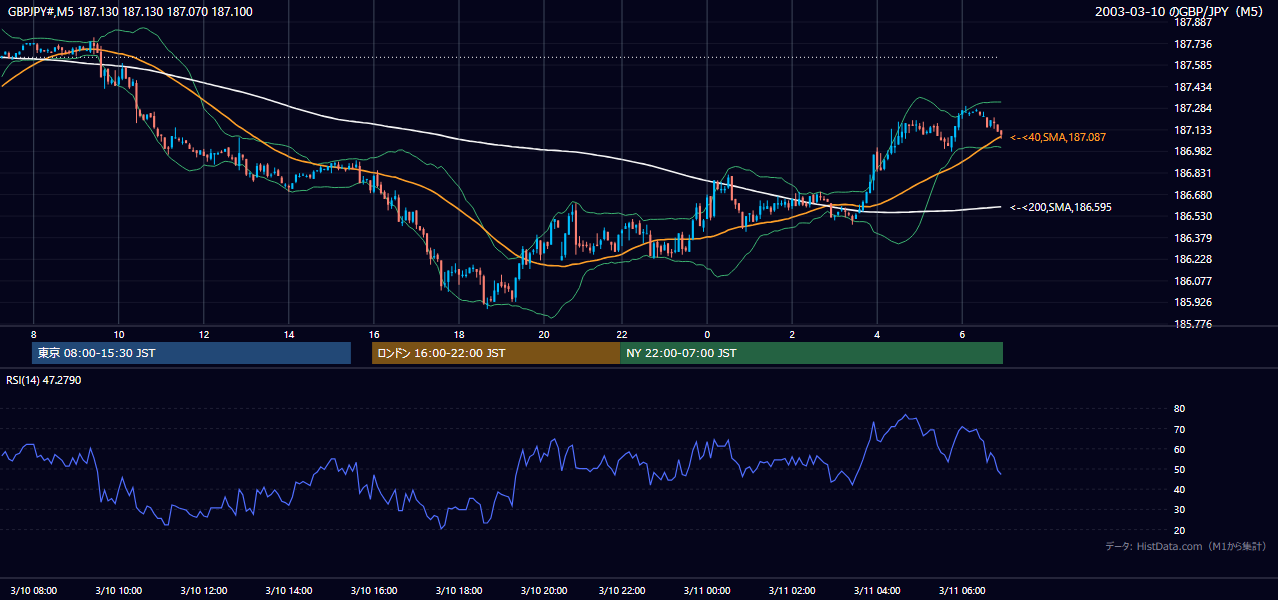Image resolution: width=1278 pixels, height=600 pixels.
Task: Click price axis value 187.284
Action: click(1193, 108)
